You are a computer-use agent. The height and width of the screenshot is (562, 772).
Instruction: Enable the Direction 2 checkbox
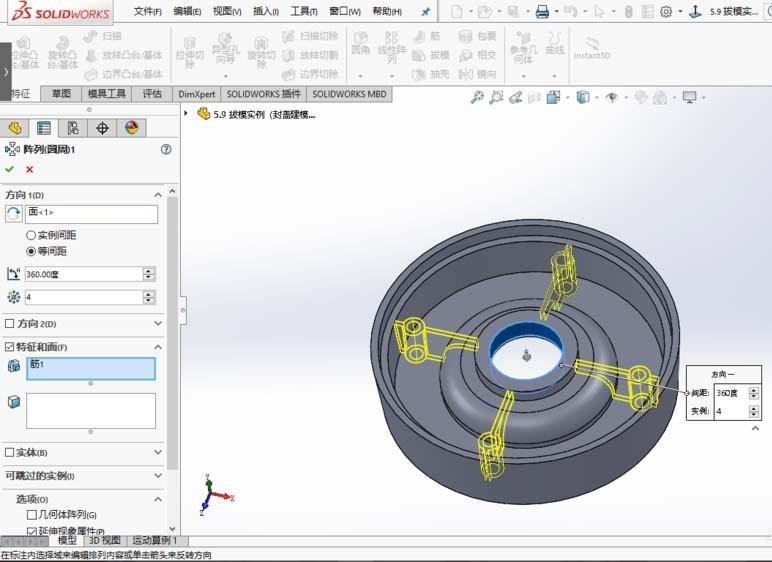9,324
